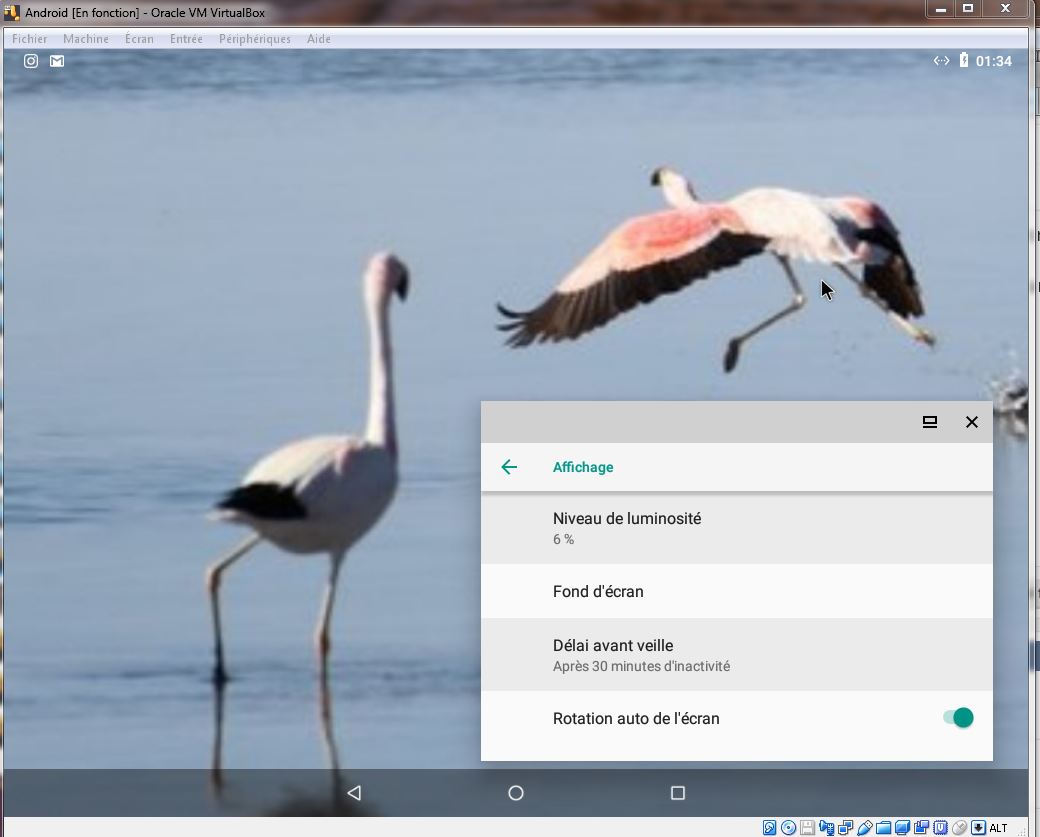Open the Périphériques menu
The width and height of the screenshot is (1040, 837).
click(x=255, y=39)
